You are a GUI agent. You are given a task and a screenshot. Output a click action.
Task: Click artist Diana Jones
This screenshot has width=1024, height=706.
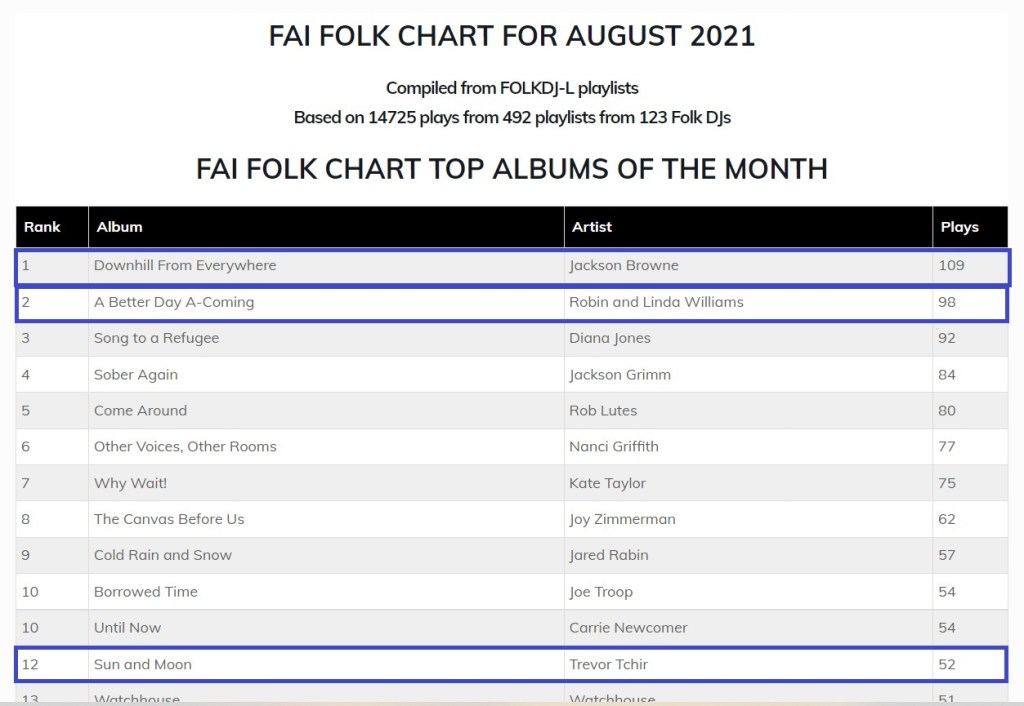(610, 338)
